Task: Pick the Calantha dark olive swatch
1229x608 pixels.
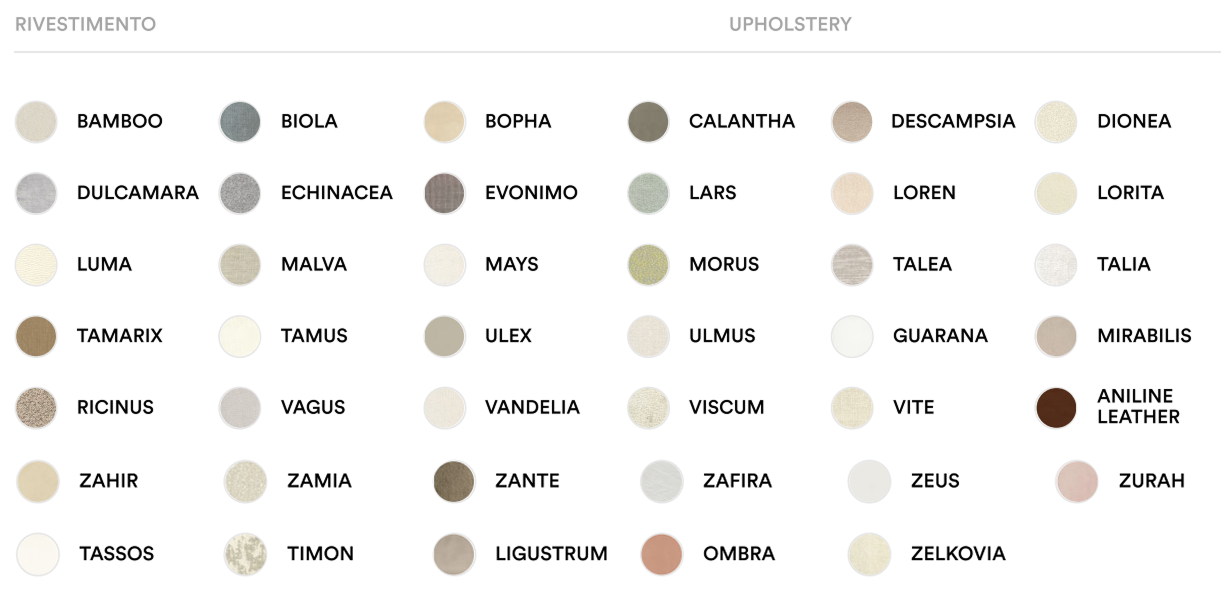Action: coord(648,122)
